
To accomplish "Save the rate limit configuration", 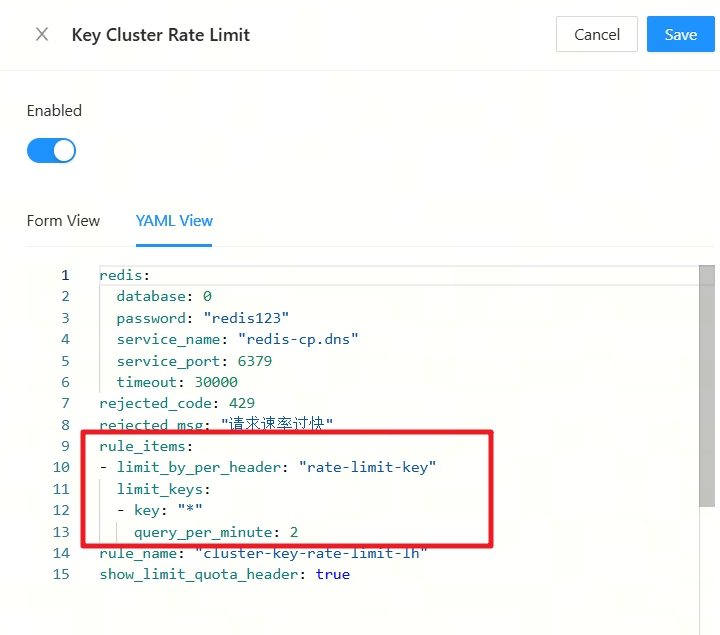I will tap(681, 34).
